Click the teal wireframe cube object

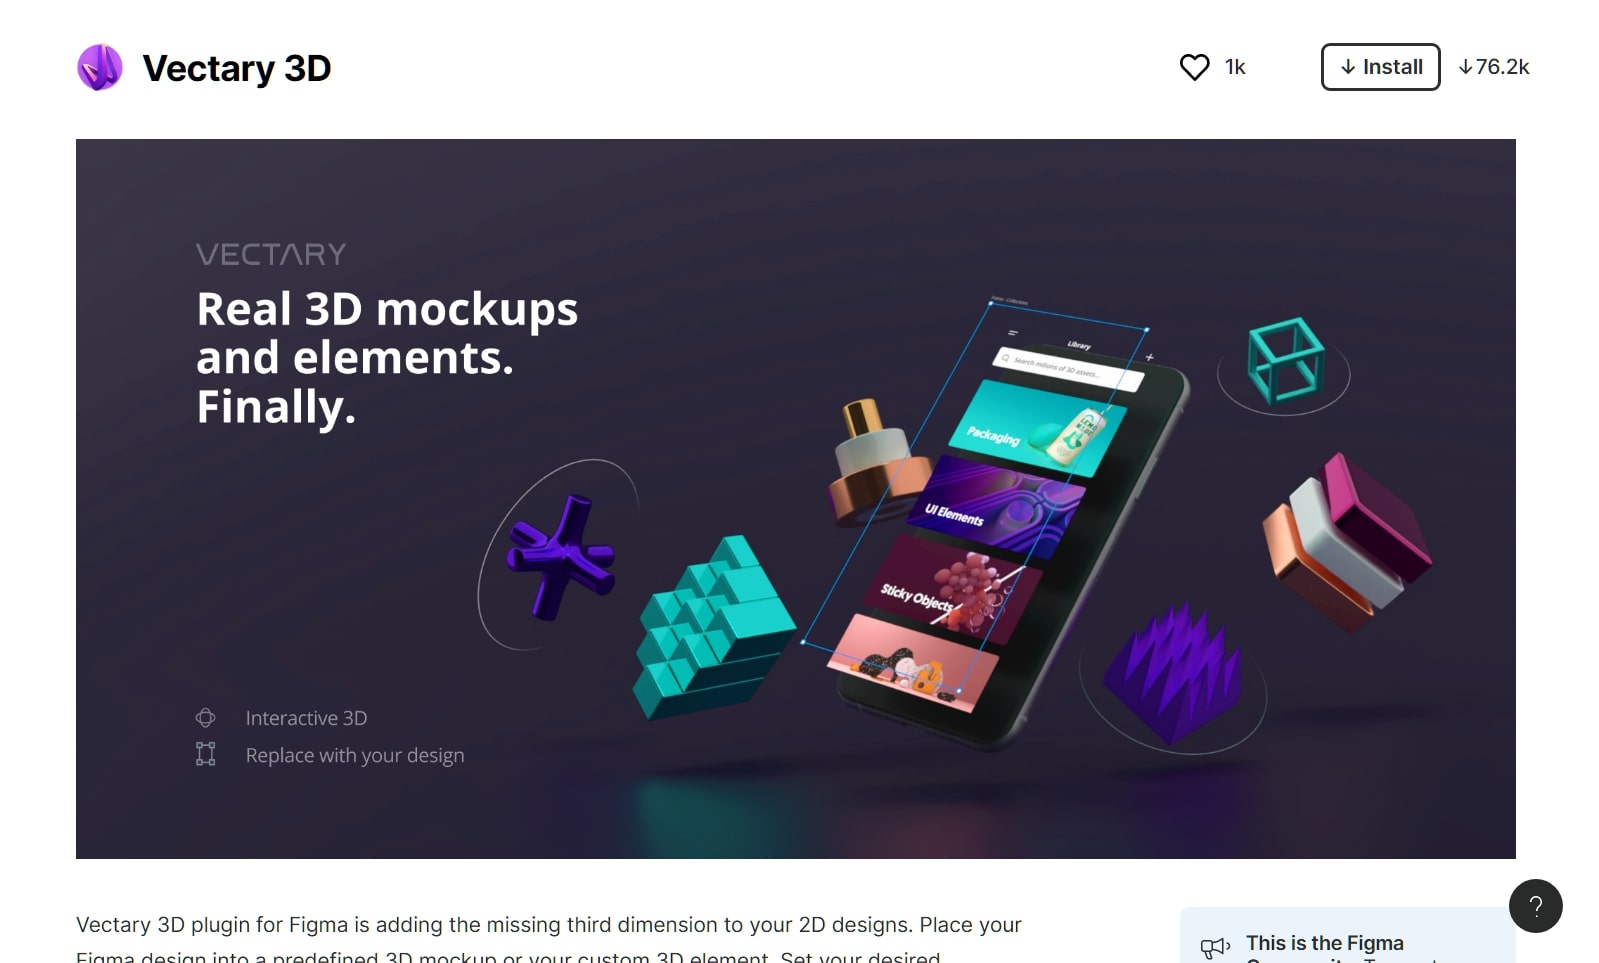click(1285, 360)
